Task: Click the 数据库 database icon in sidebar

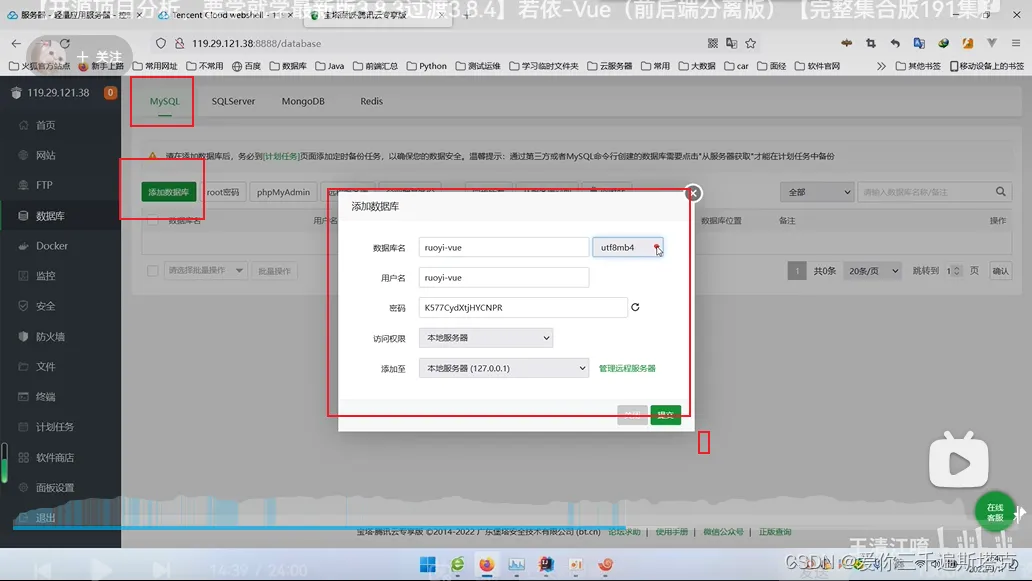Action: [24, 216]
